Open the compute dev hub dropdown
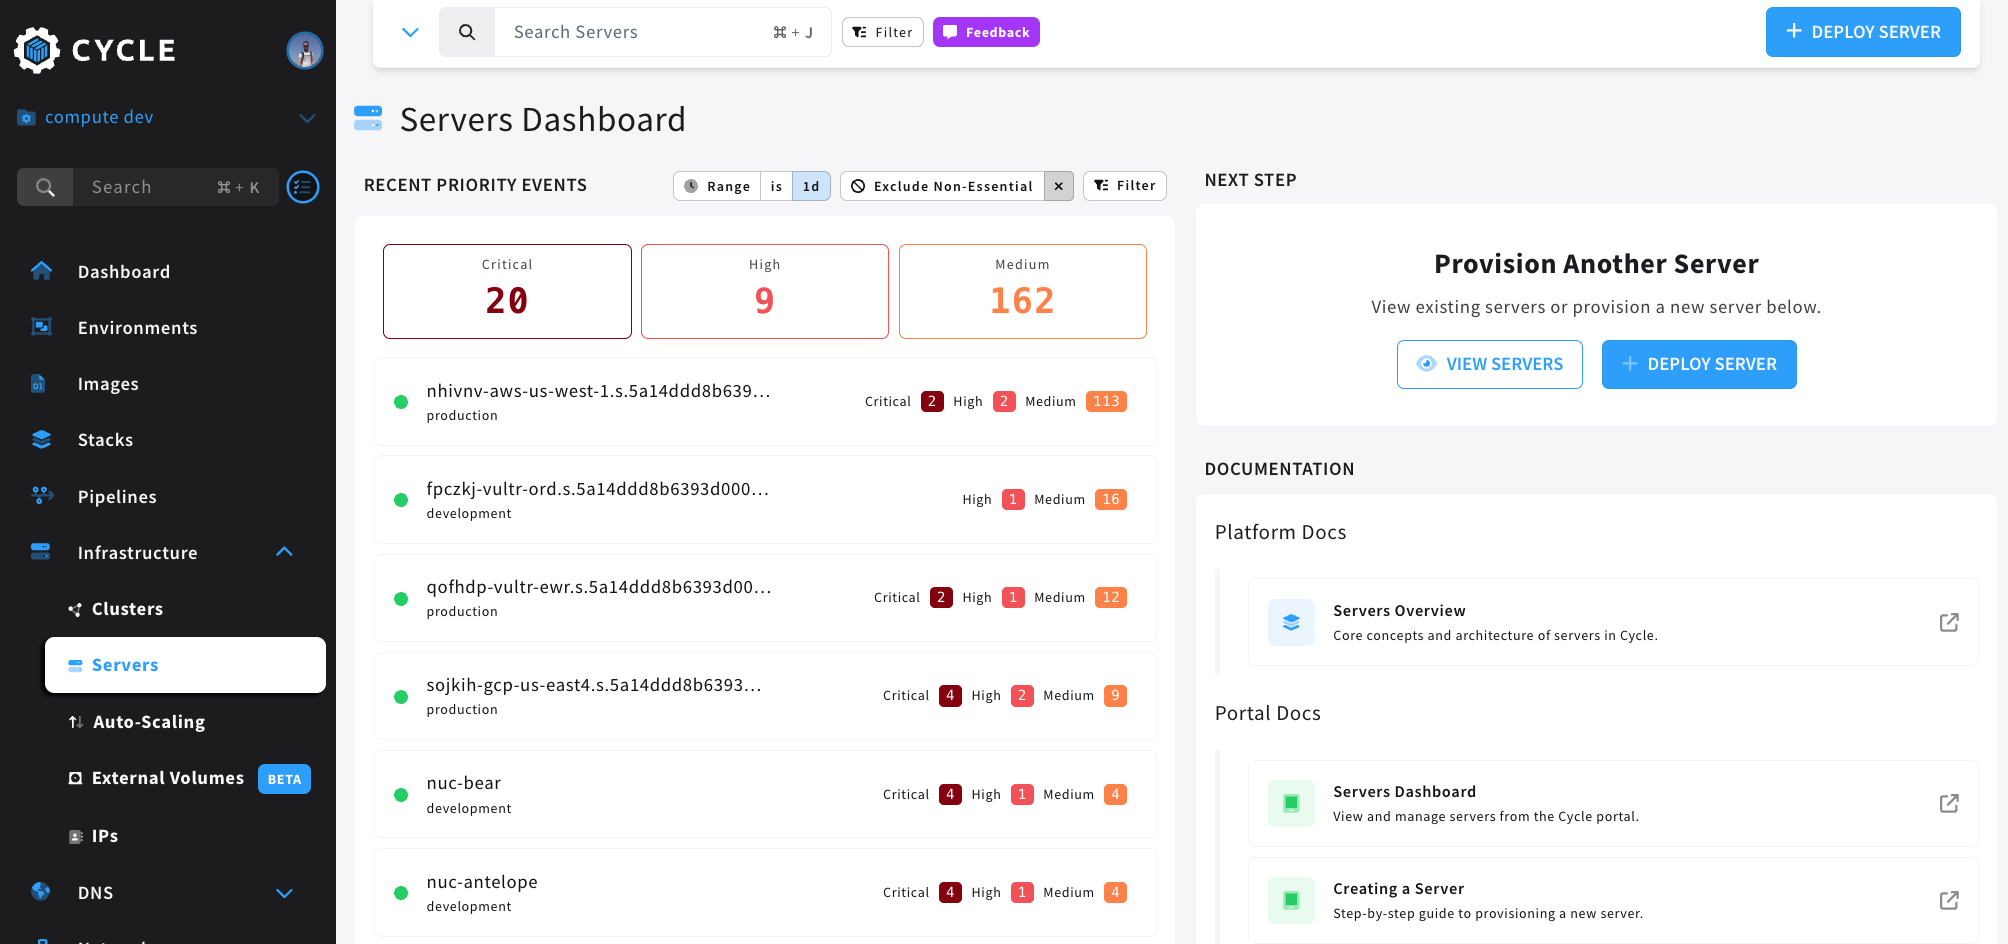 307,117
